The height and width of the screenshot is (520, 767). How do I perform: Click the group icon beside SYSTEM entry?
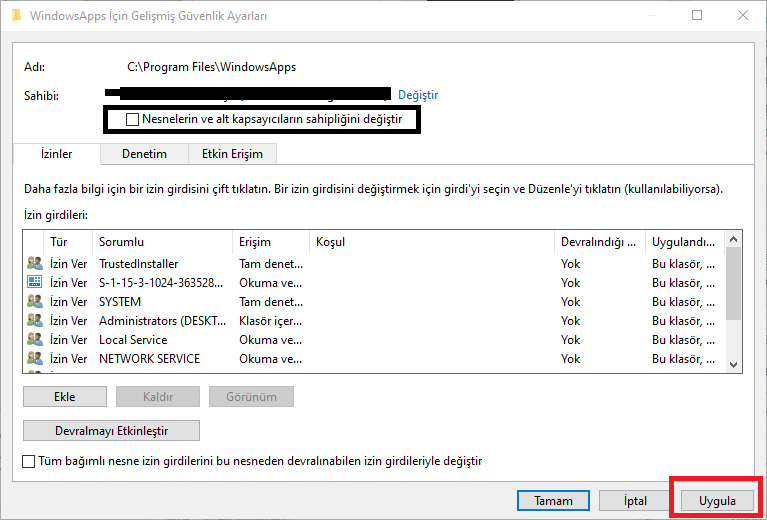[x=35, y=301]
